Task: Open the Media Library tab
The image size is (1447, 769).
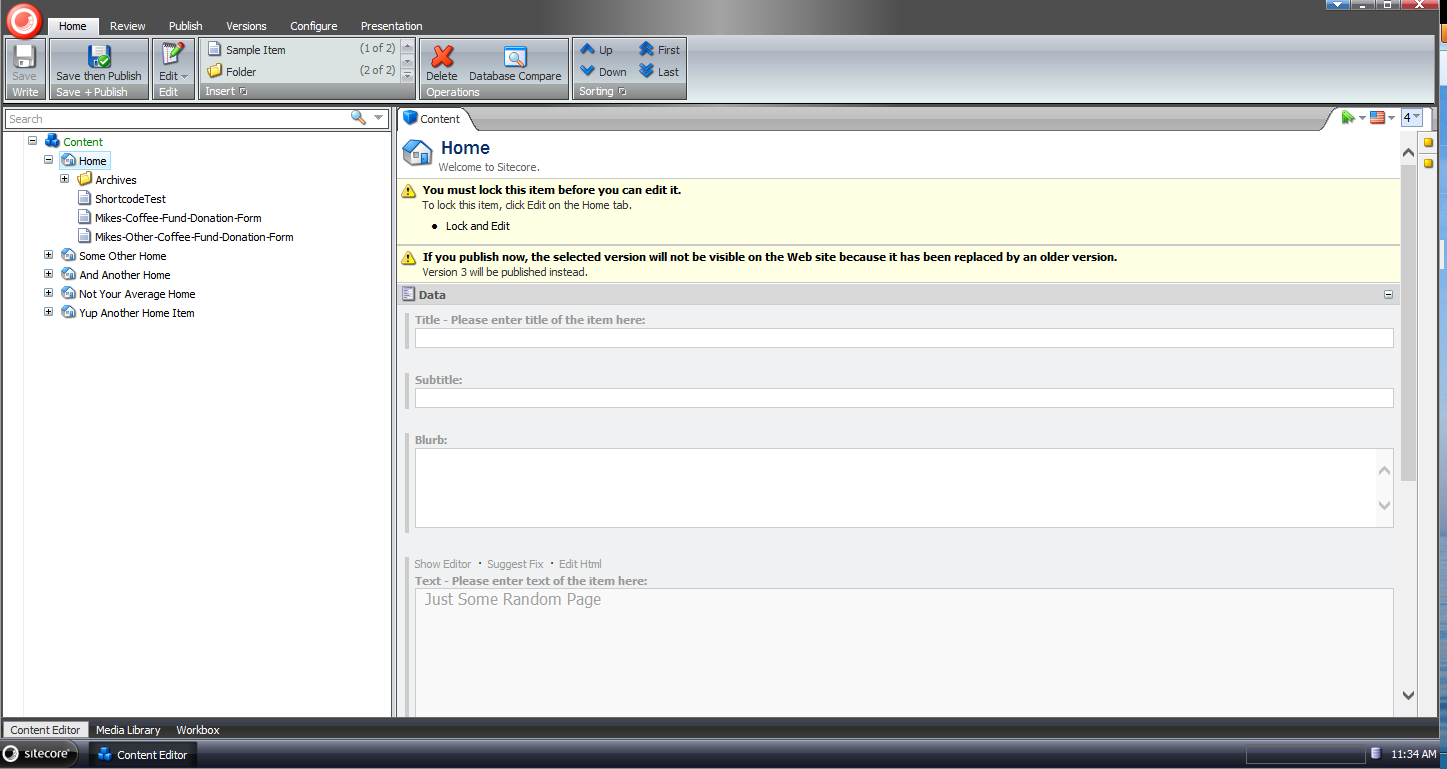Action: click(x=128, y=730)
